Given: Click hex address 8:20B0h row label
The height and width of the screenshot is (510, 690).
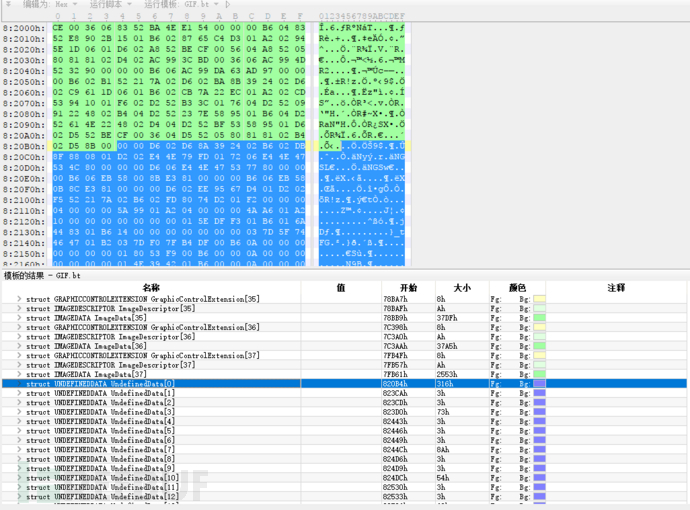Looking at the screenshot, I should [x=24, y=146].
